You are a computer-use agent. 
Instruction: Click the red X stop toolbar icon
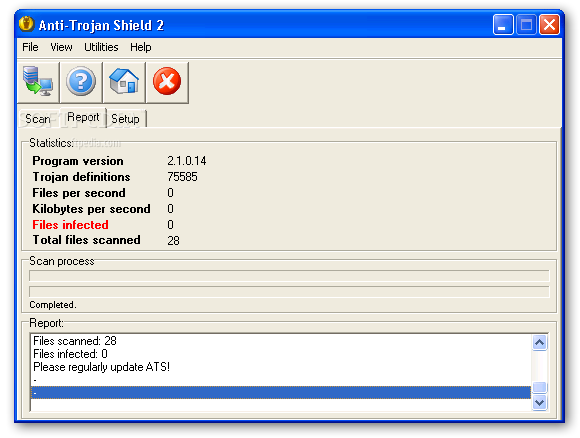click(x=167, y=82)
